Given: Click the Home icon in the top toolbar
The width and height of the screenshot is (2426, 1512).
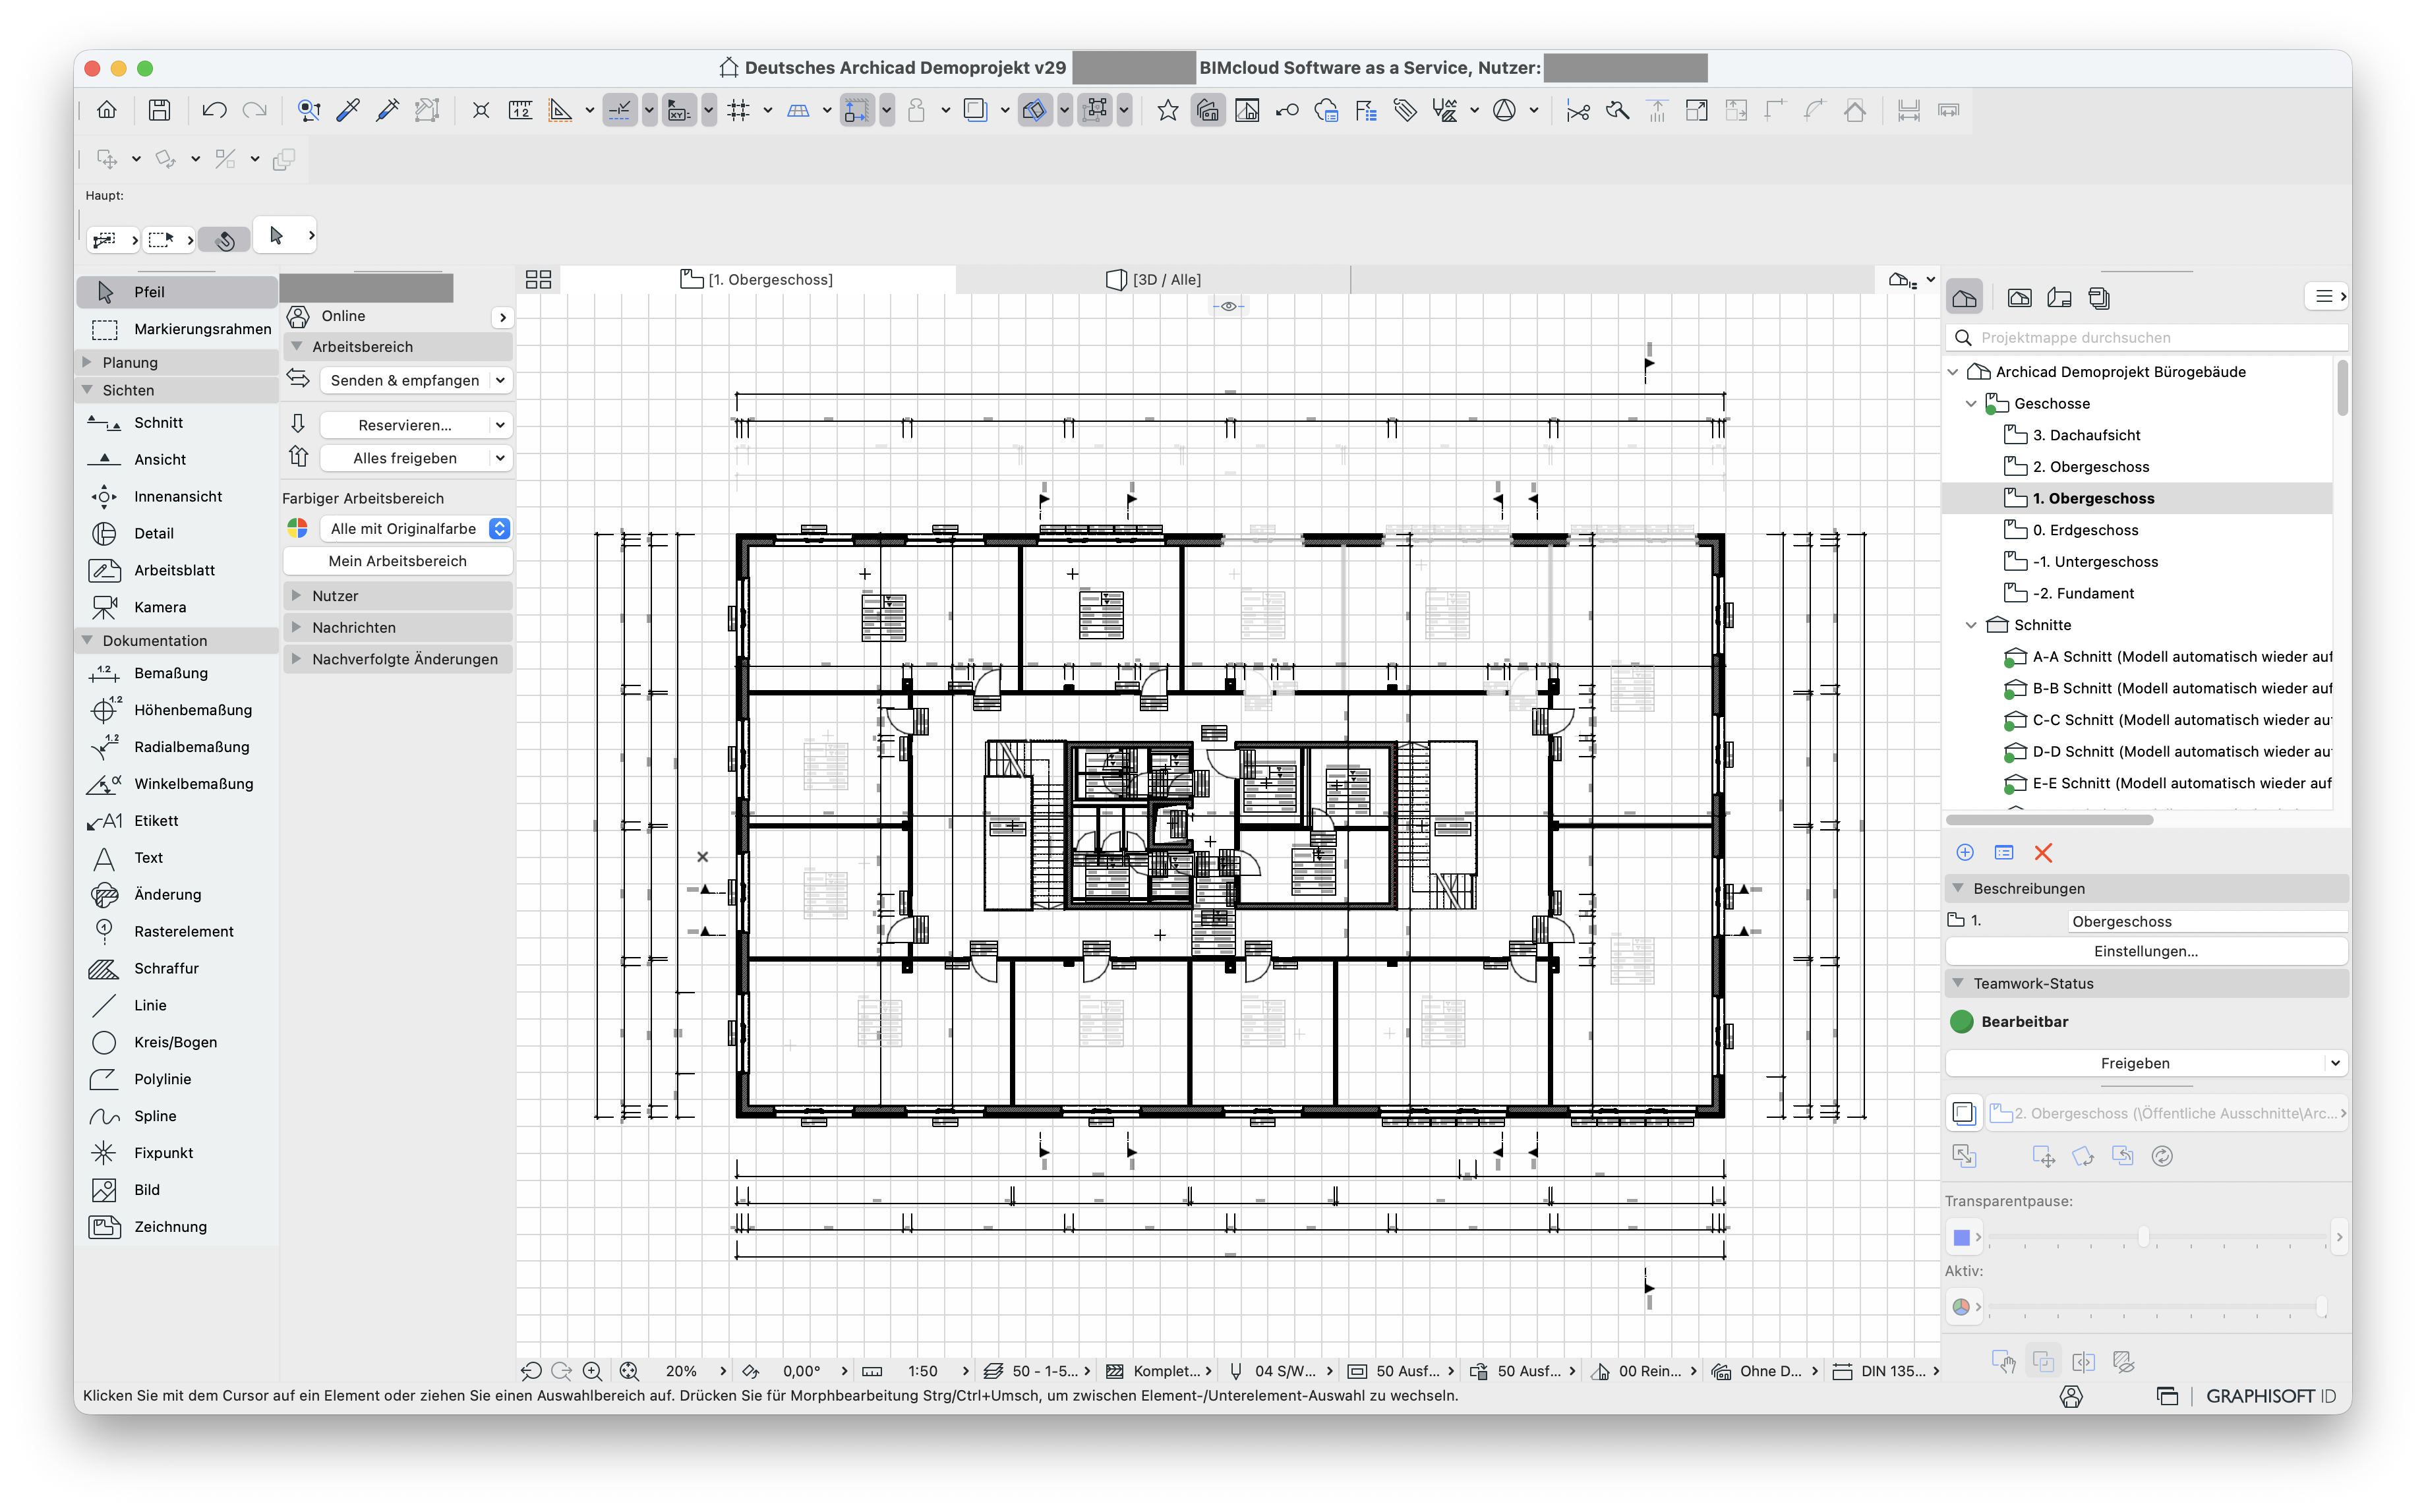Looking at the screenshot, I should click(x=106, y=110).
